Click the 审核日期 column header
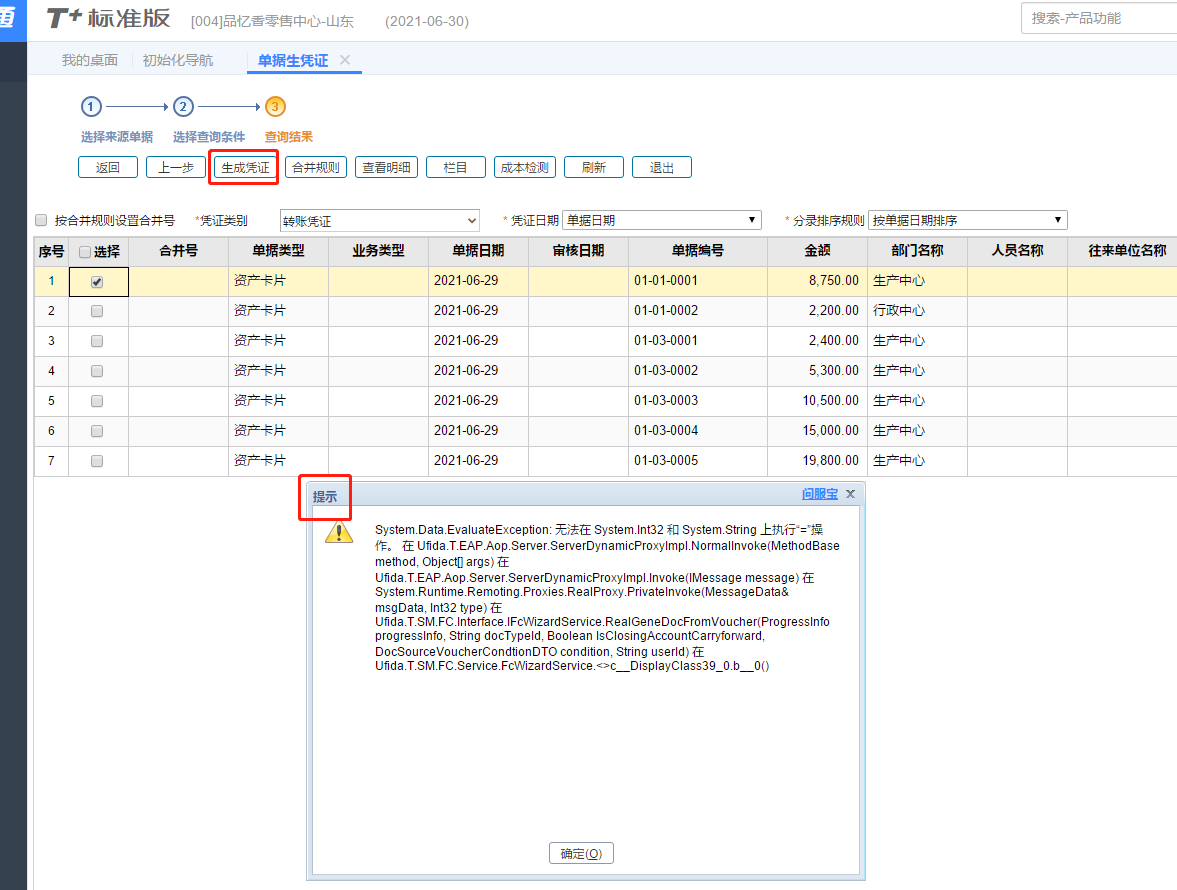 coord(578,251)
